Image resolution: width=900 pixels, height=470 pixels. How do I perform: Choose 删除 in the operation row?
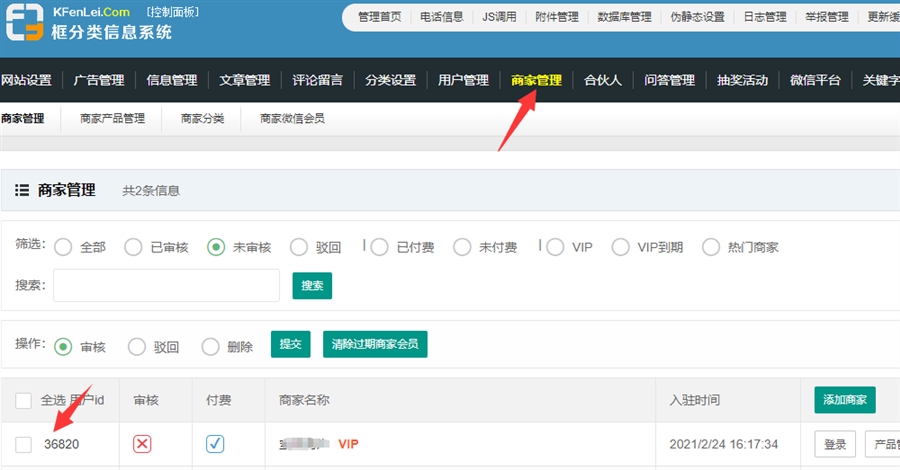coord(211,347)
